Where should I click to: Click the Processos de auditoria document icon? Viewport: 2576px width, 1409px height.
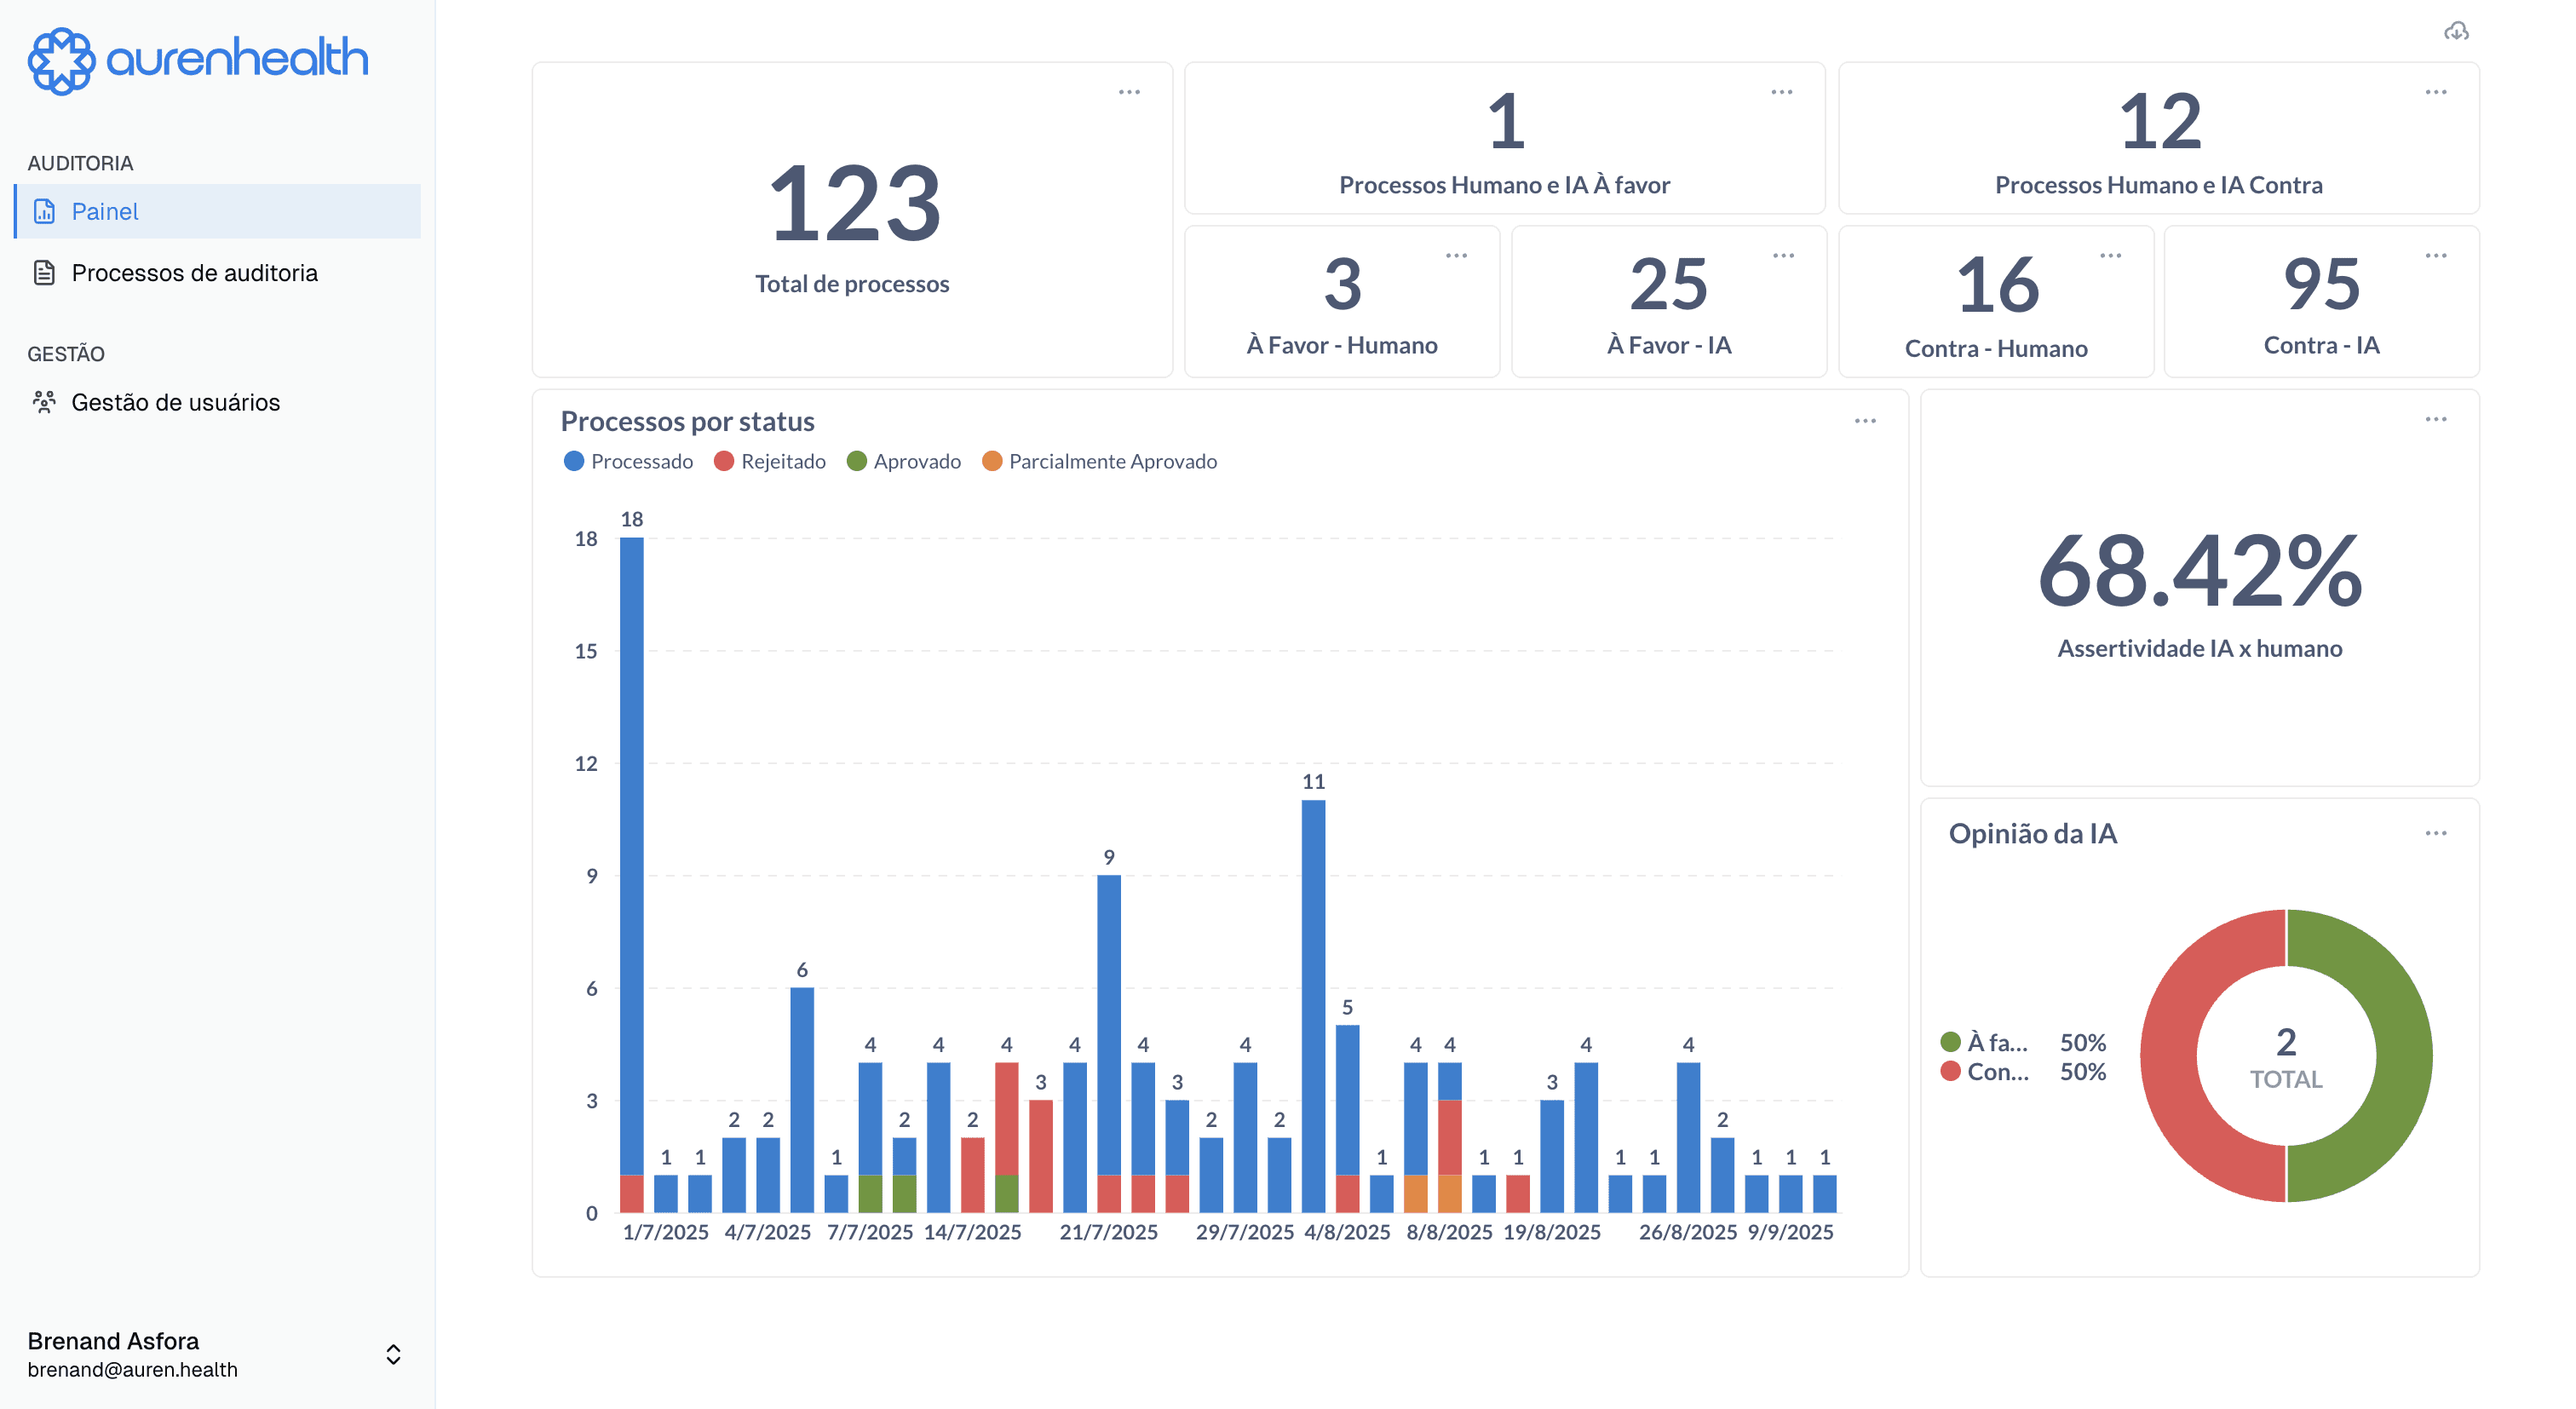tap(44, 272)
